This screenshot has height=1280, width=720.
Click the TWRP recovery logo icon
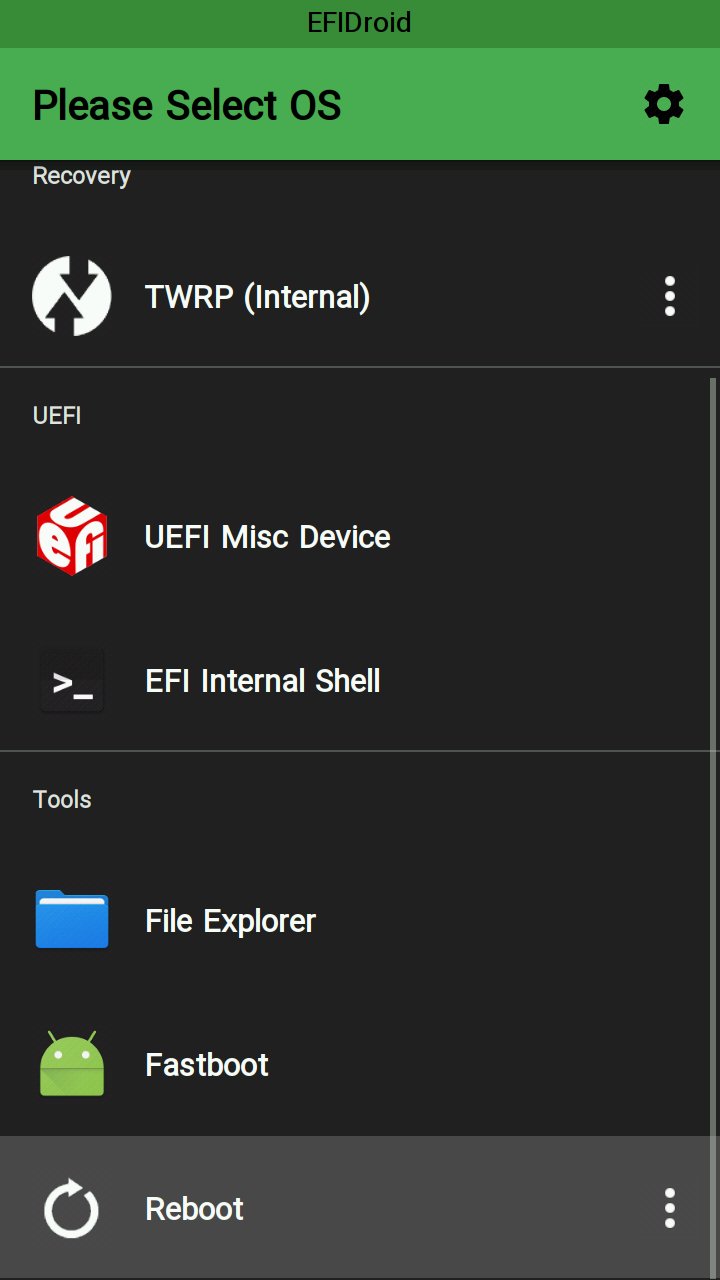pyautogui.click(x=71, y=296)
